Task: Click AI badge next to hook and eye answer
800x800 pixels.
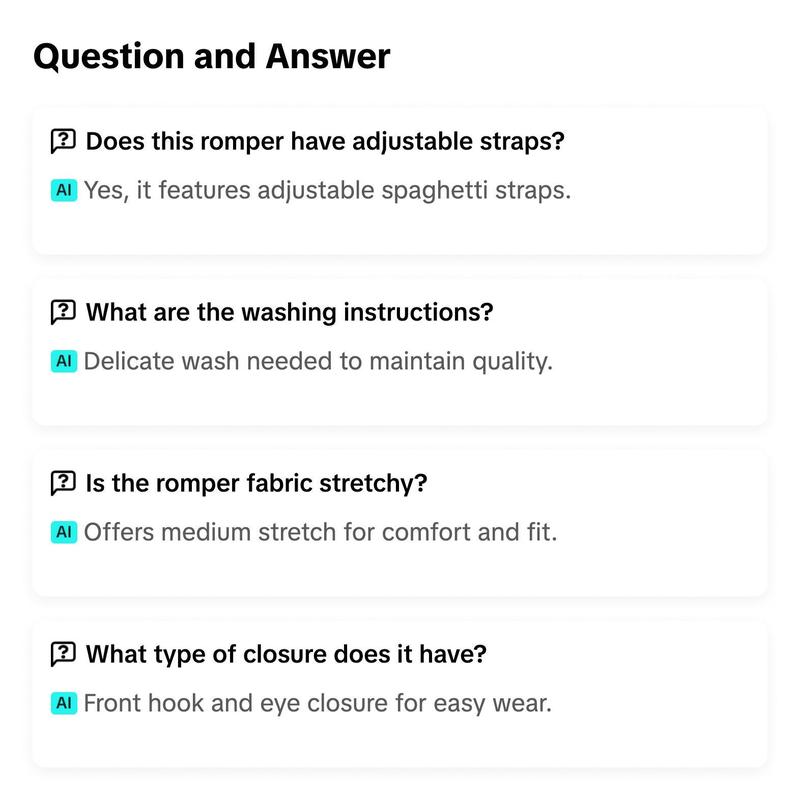Action: coord(64,703)
